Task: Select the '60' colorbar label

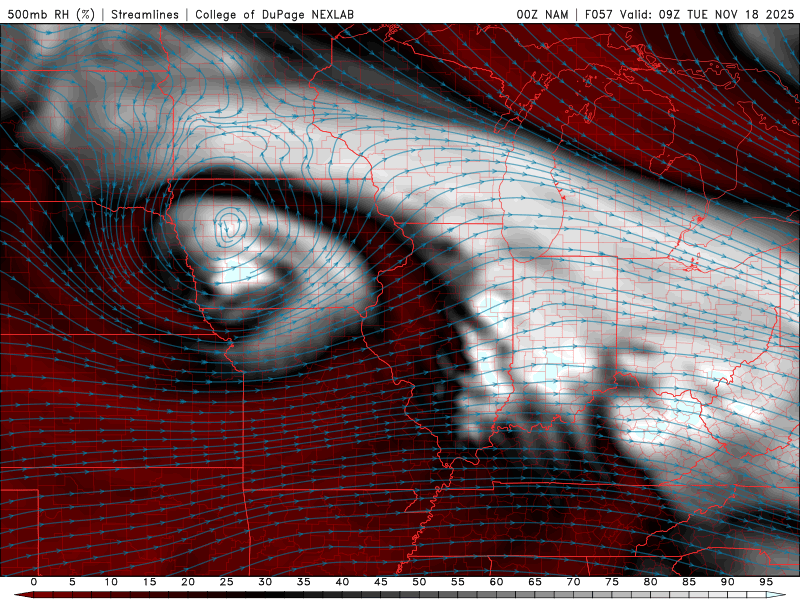Action: (496, 582)
